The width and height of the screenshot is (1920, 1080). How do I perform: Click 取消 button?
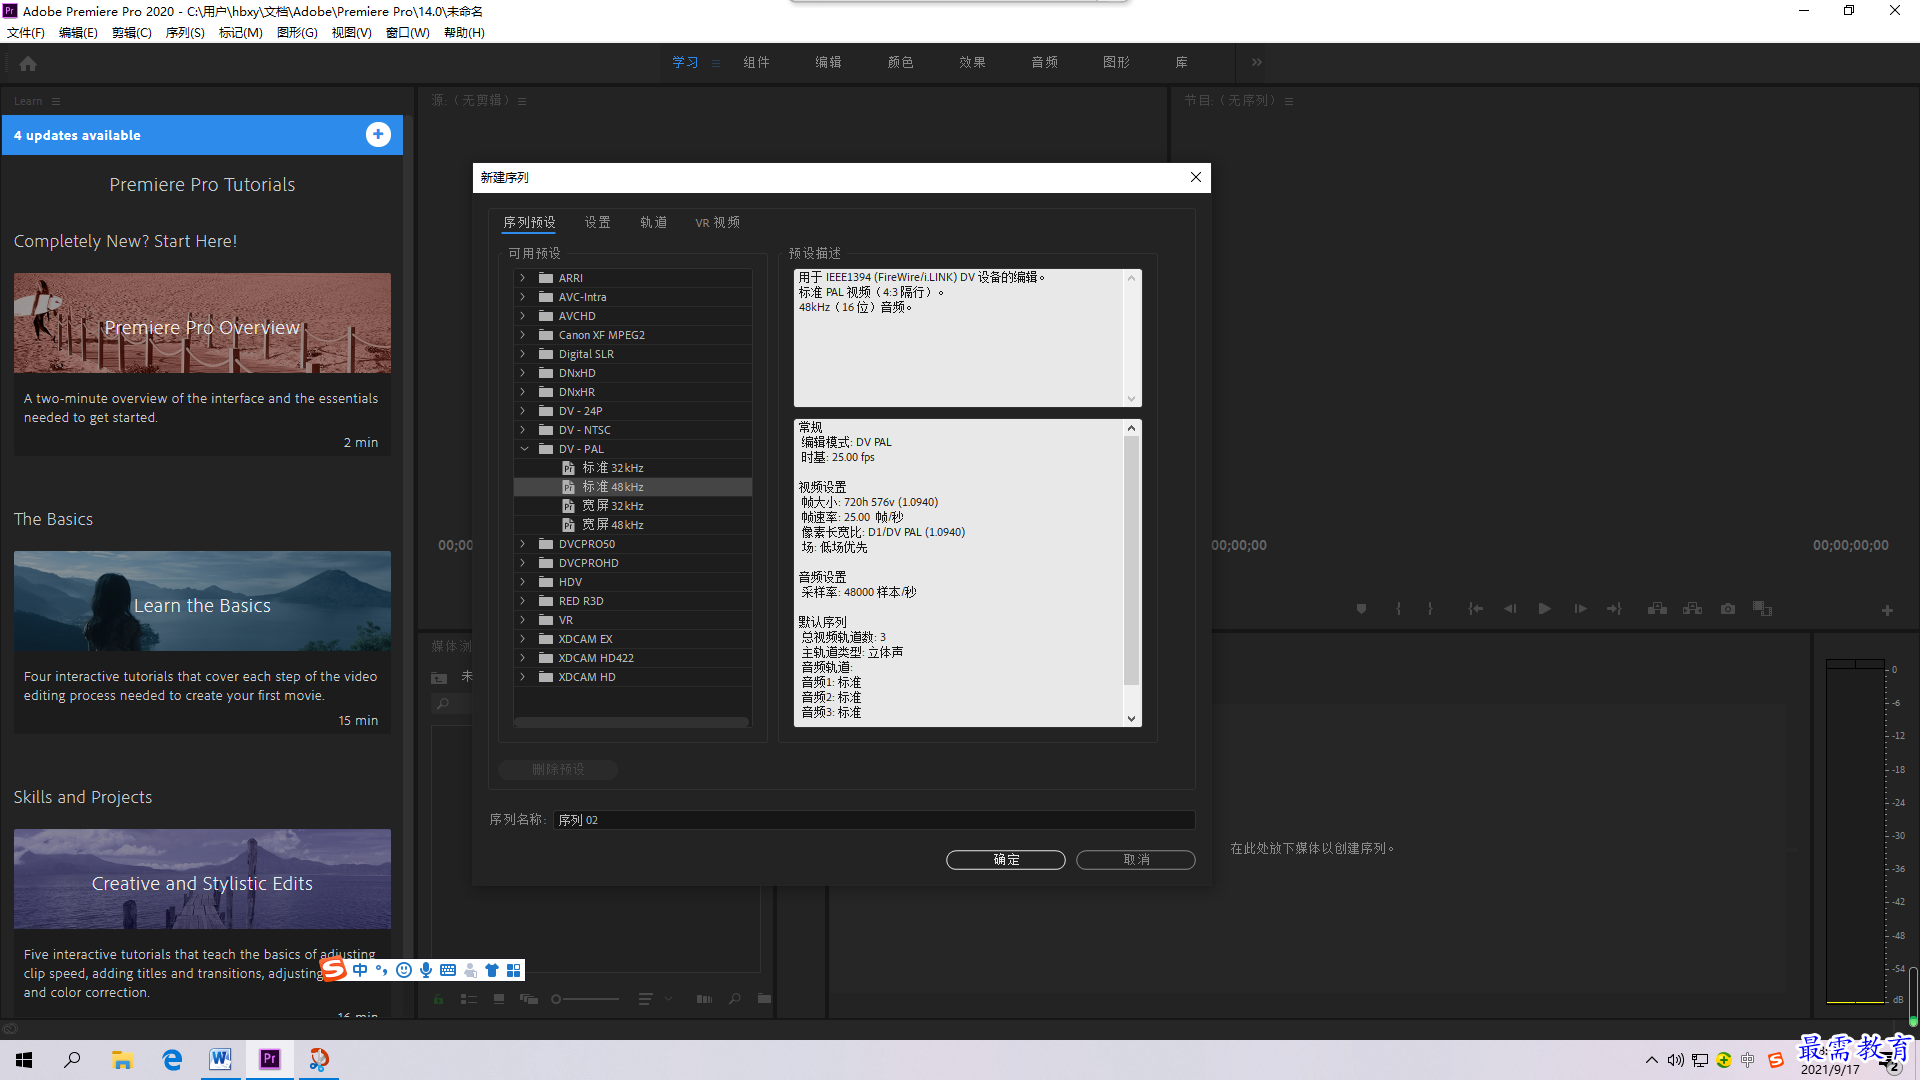point(1135,860)
